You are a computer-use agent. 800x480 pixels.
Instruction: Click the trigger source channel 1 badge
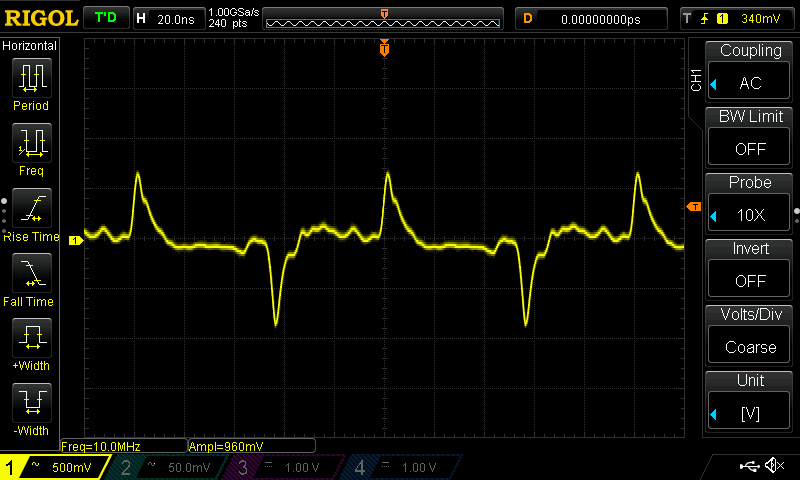pyautogui.click(x=722, y=19)
